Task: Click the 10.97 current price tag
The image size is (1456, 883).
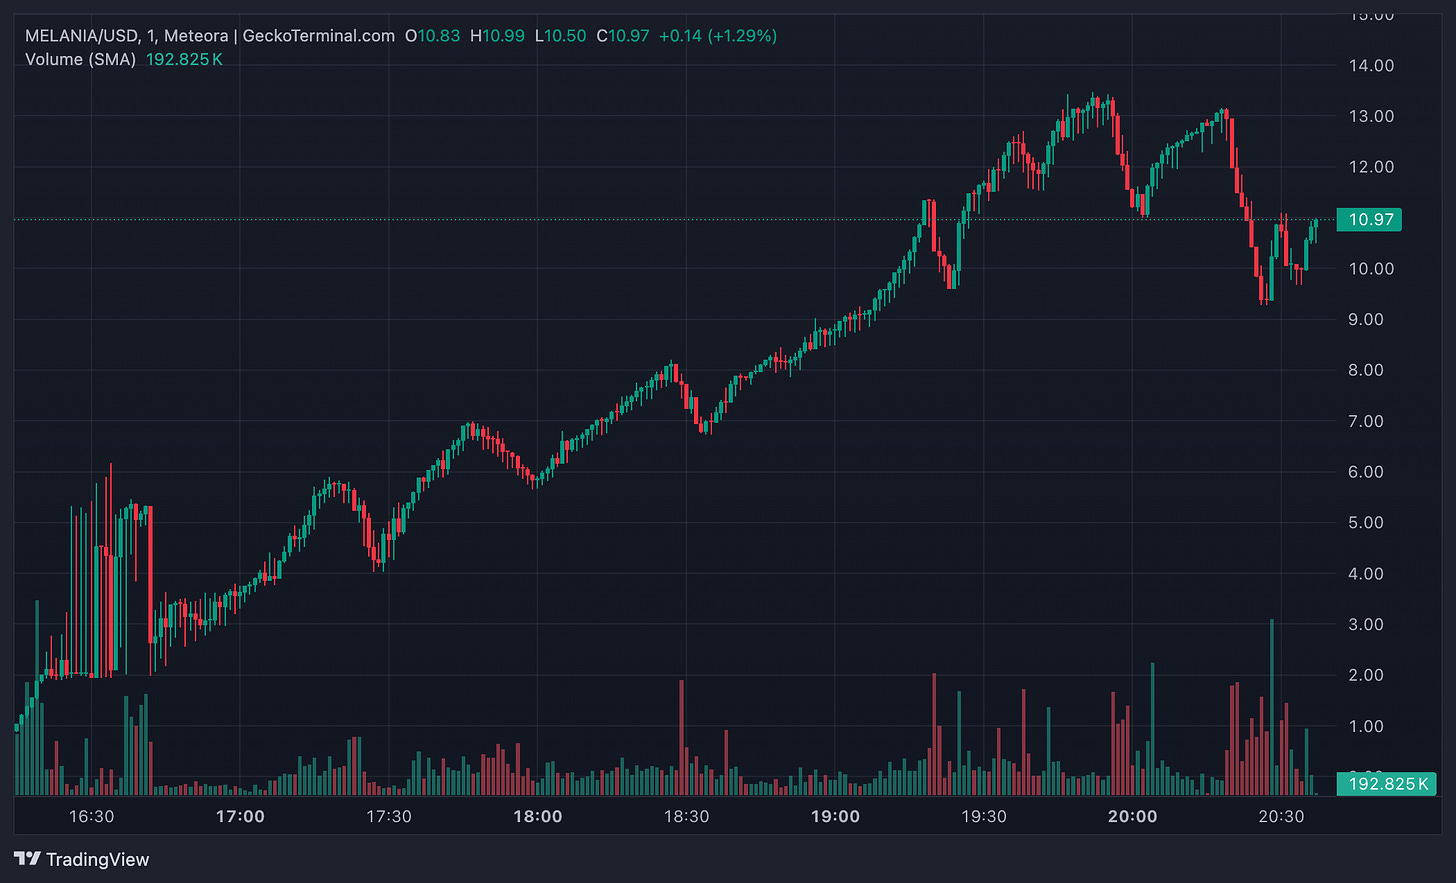Action: pyautogui.click(x=1371, y=220)
